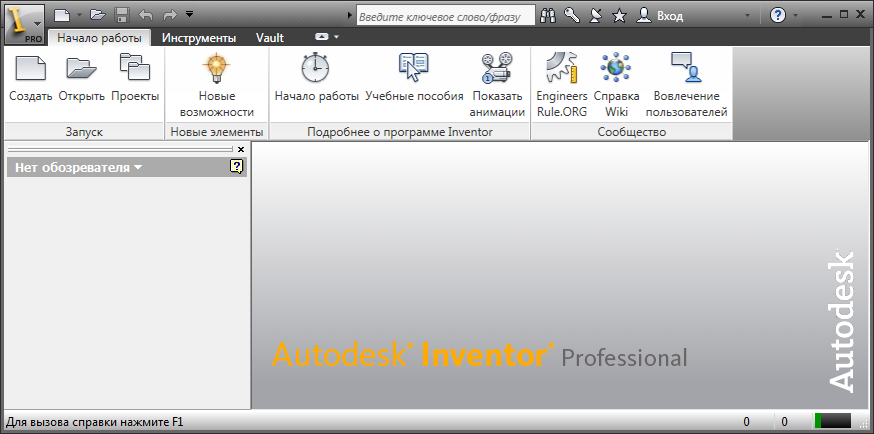Click the New file icon in quick access toolbar

[62, 16]
